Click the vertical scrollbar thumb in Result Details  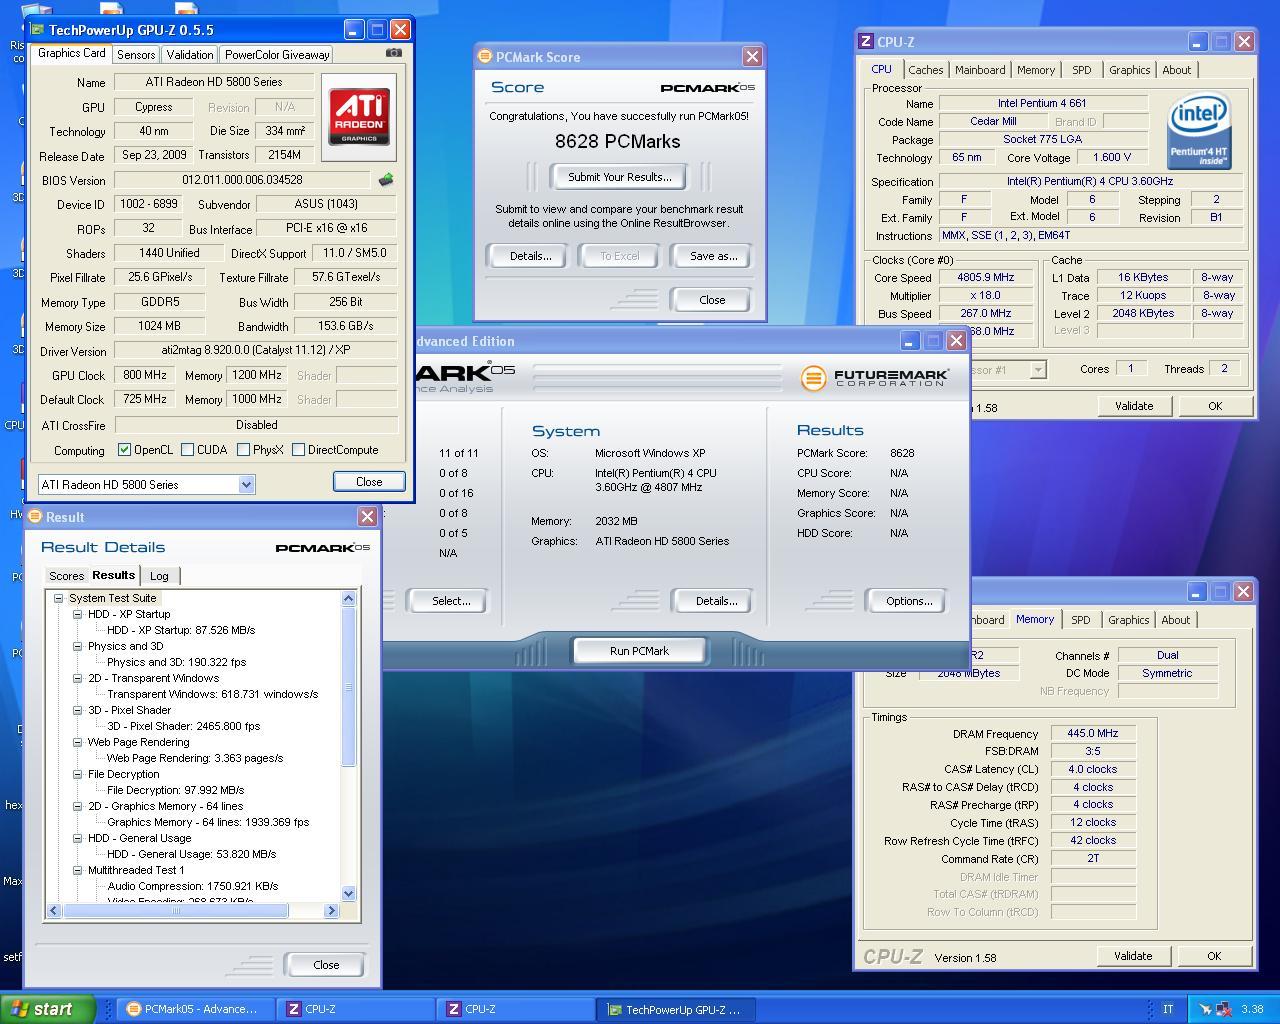tap(348, 686)
